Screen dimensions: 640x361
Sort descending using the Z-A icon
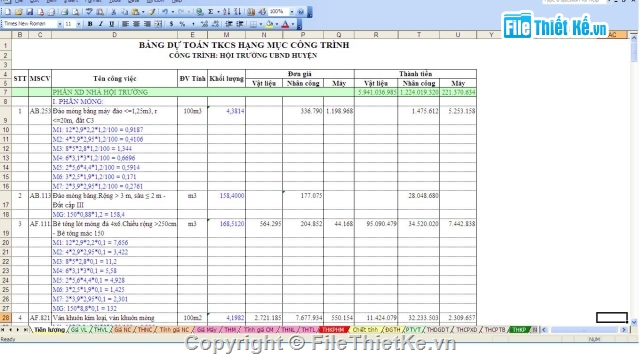[x=237, y=12]
